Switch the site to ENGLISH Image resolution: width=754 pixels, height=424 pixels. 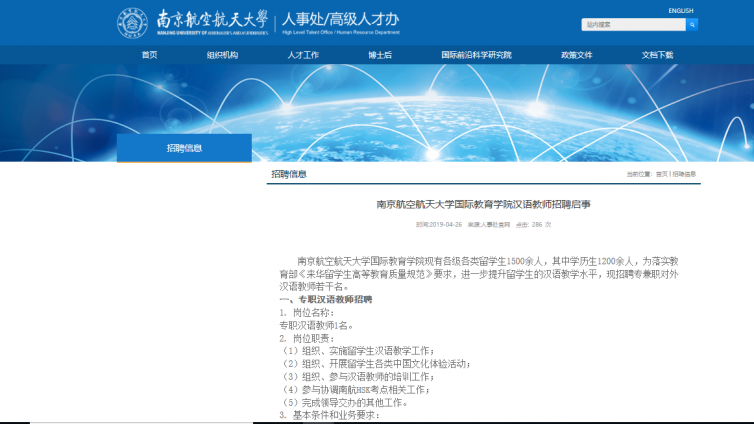tap(680, 11)
